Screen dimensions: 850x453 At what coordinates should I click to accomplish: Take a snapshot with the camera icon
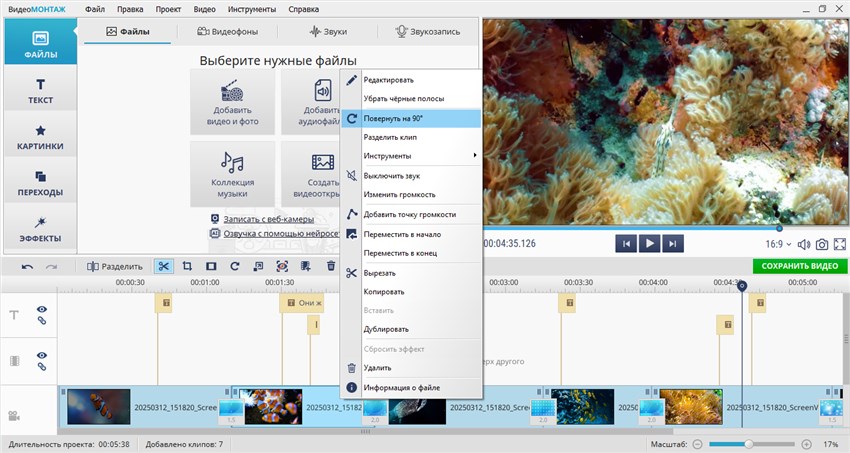point(821,244)
